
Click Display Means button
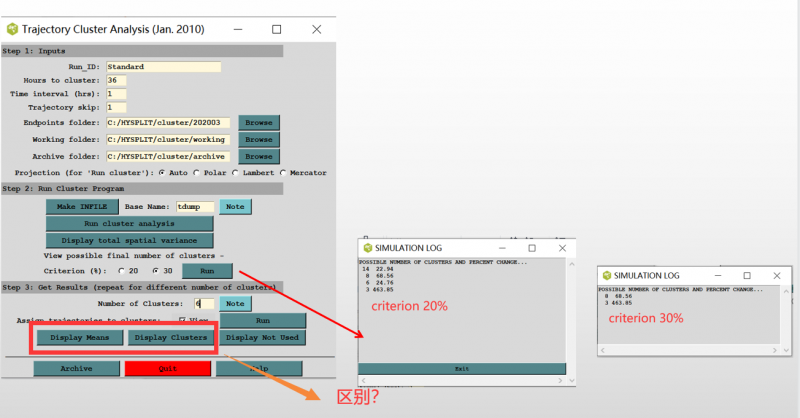pyautogui.click(x=80, y=338)
